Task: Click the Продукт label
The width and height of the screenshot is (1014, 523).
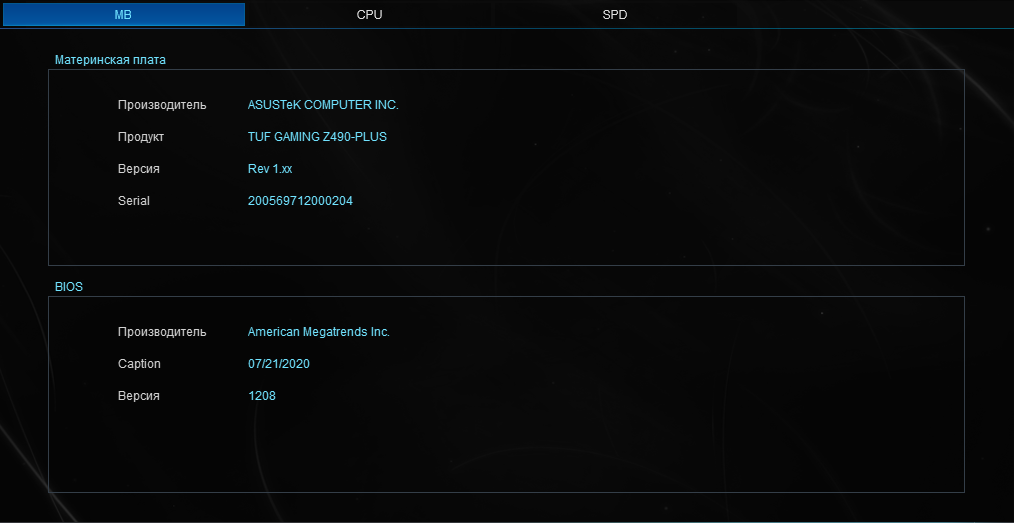Action: [141, 137]
